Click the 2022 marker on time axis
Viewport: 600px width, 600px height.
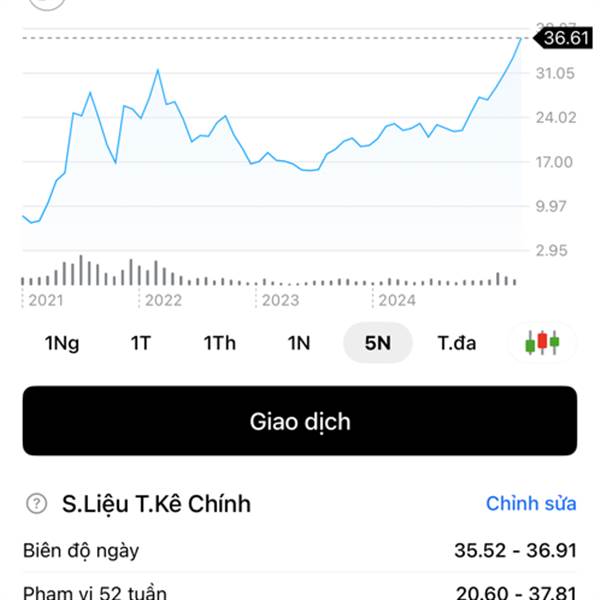tap(163, 299)
